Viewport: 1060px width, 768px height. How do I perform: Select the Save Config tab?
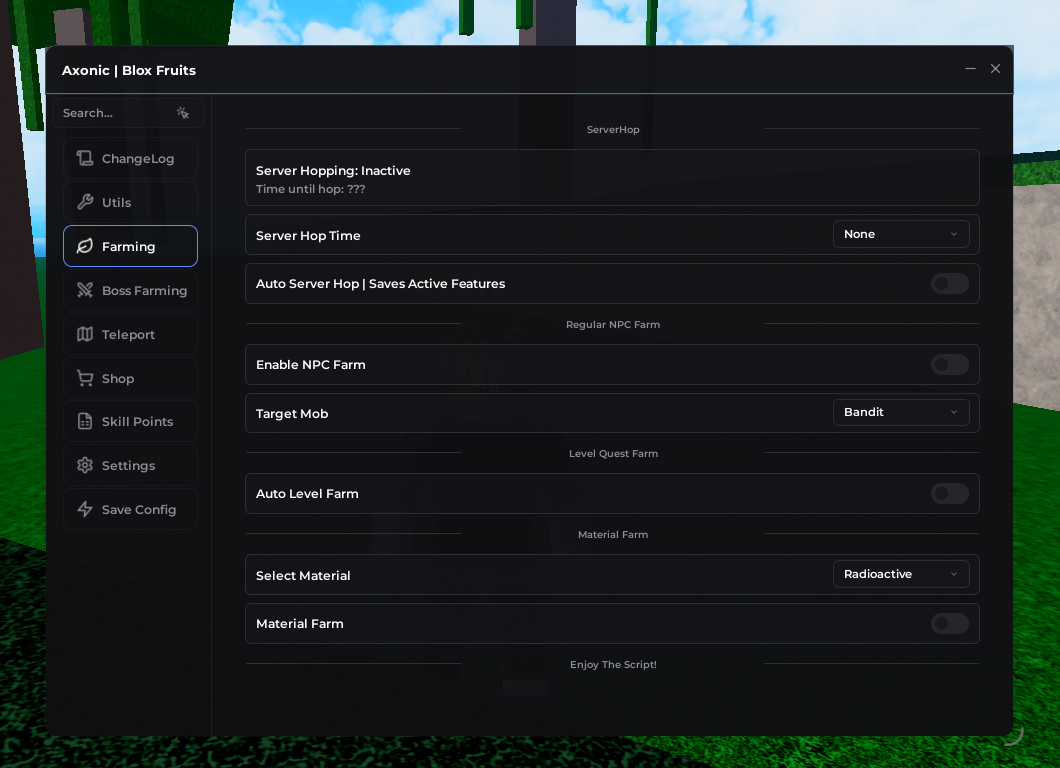coord(130,509)
